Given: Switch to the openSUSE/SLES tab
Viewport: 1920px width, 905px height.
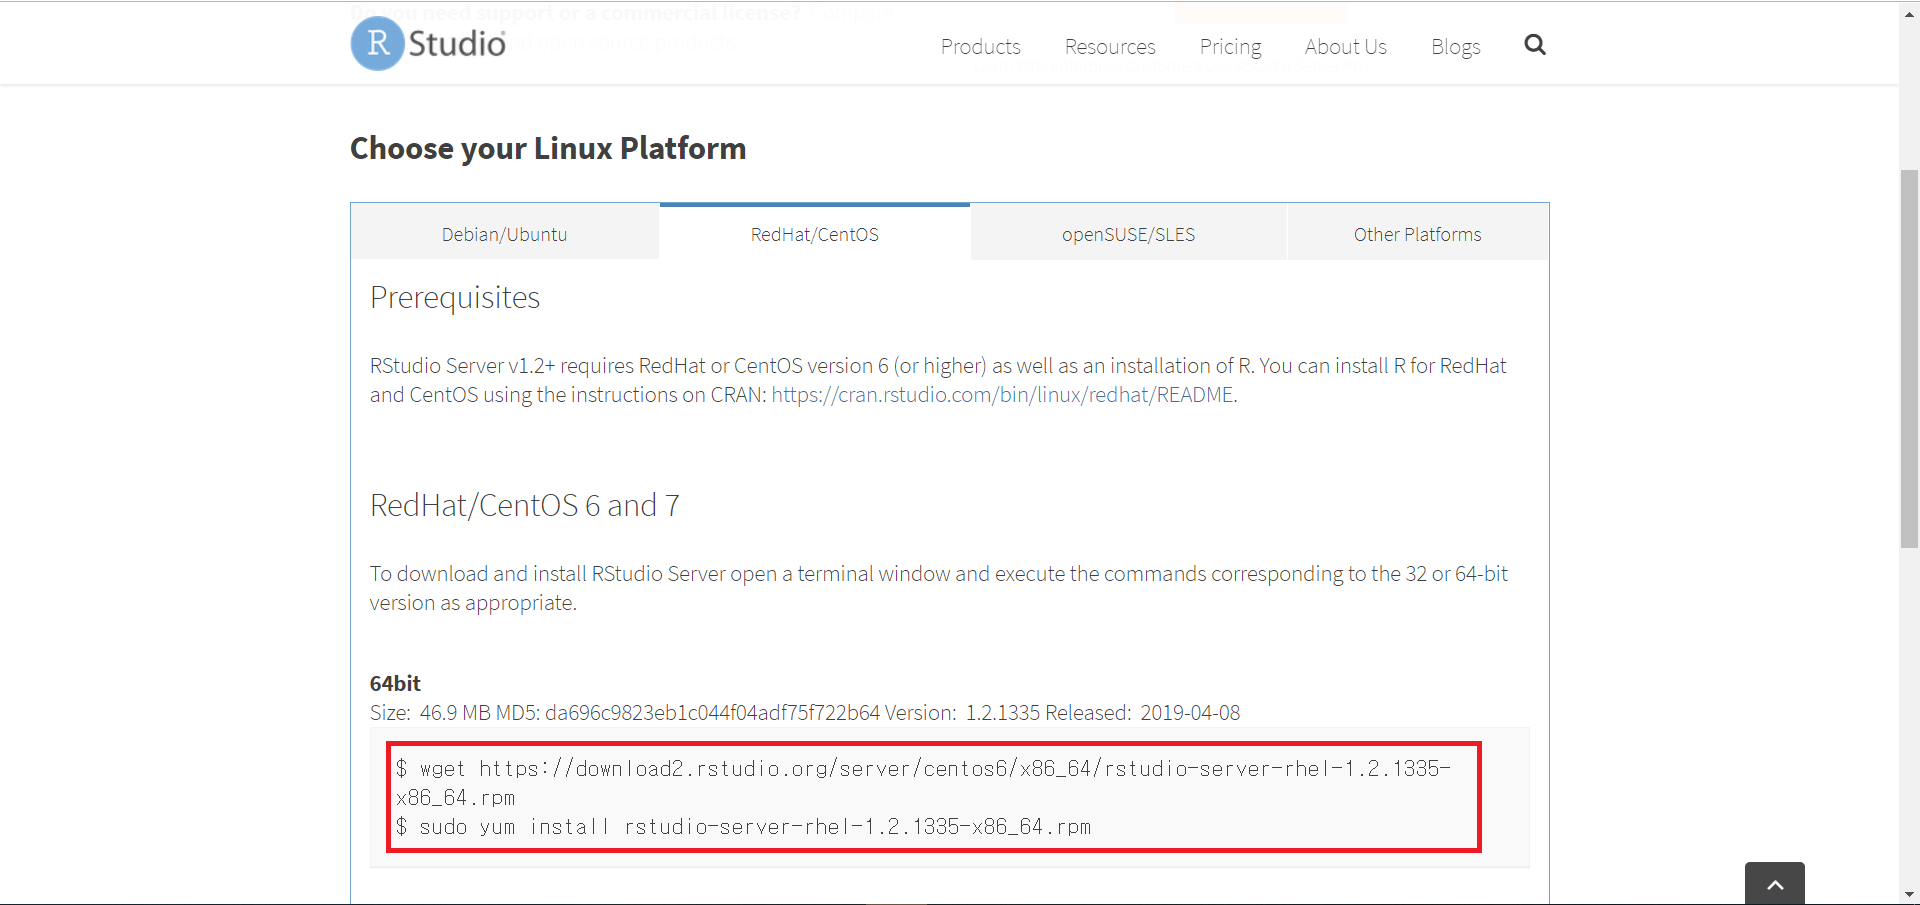Looking at the screenshot, I should click(x=1128, y=233).
